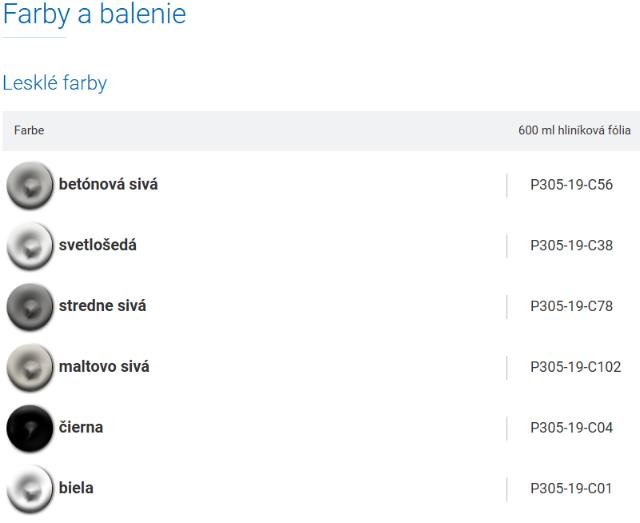This screenshot has width=640, height=523.
Task: Select product code P305-19-C78
Action: coord(571,306)
